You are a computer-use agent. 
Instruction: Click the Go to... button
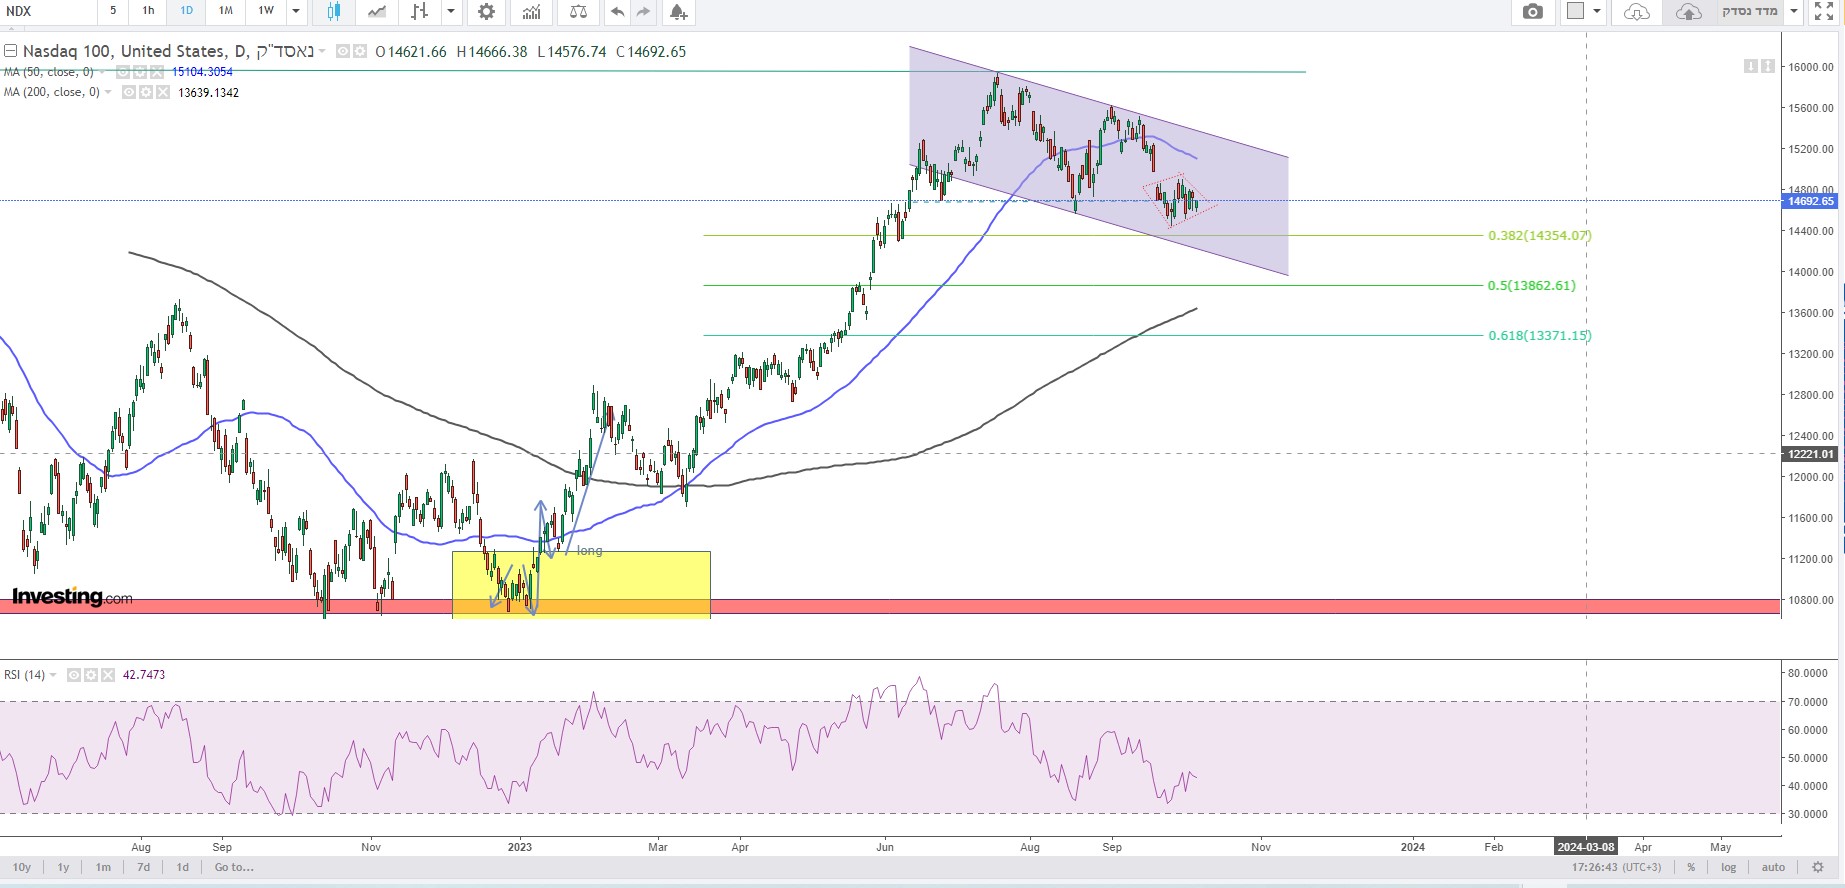[234, 867]
